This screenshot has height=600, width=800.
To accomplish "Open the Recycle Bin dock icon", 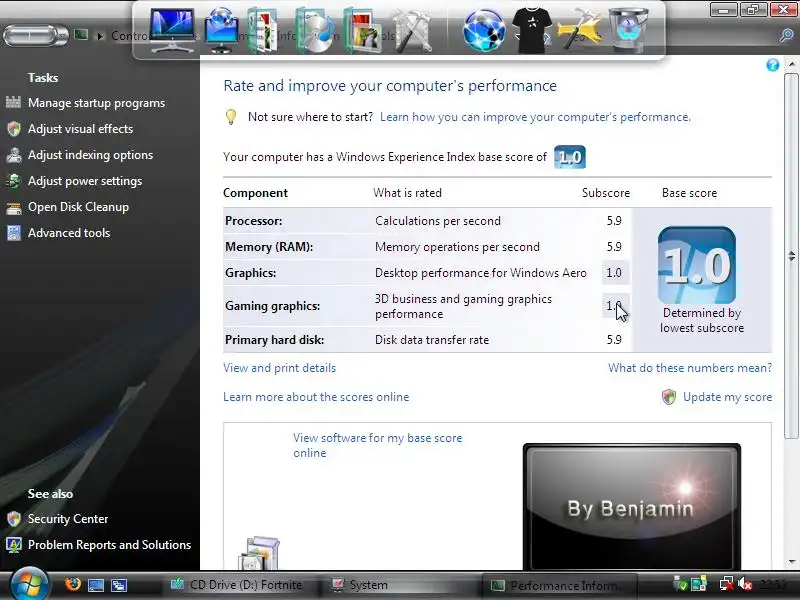I will click(629, 30).
